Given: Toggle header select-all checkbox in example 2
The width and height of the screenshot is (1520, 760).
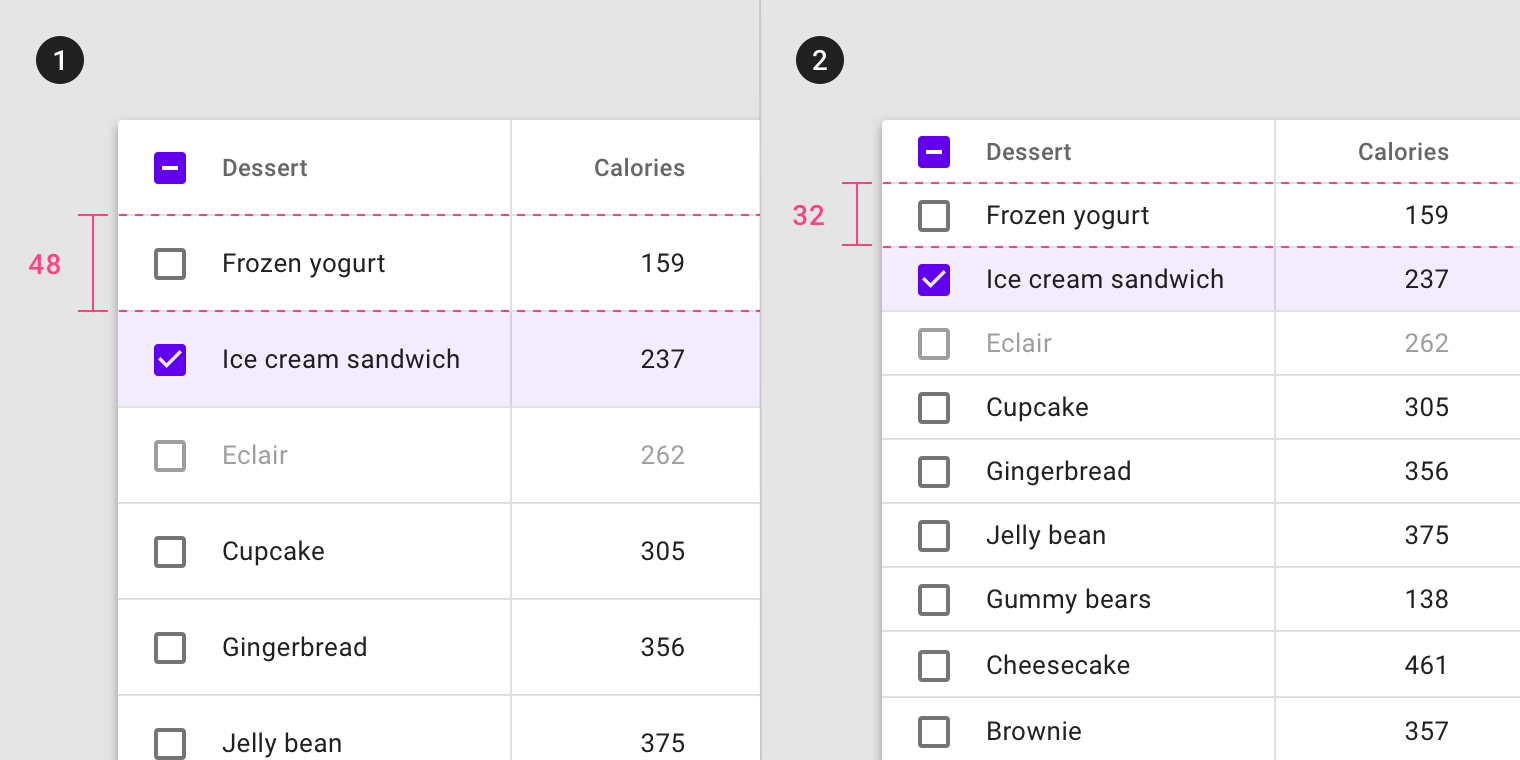Looking at the screenshot, I should 934,152.
